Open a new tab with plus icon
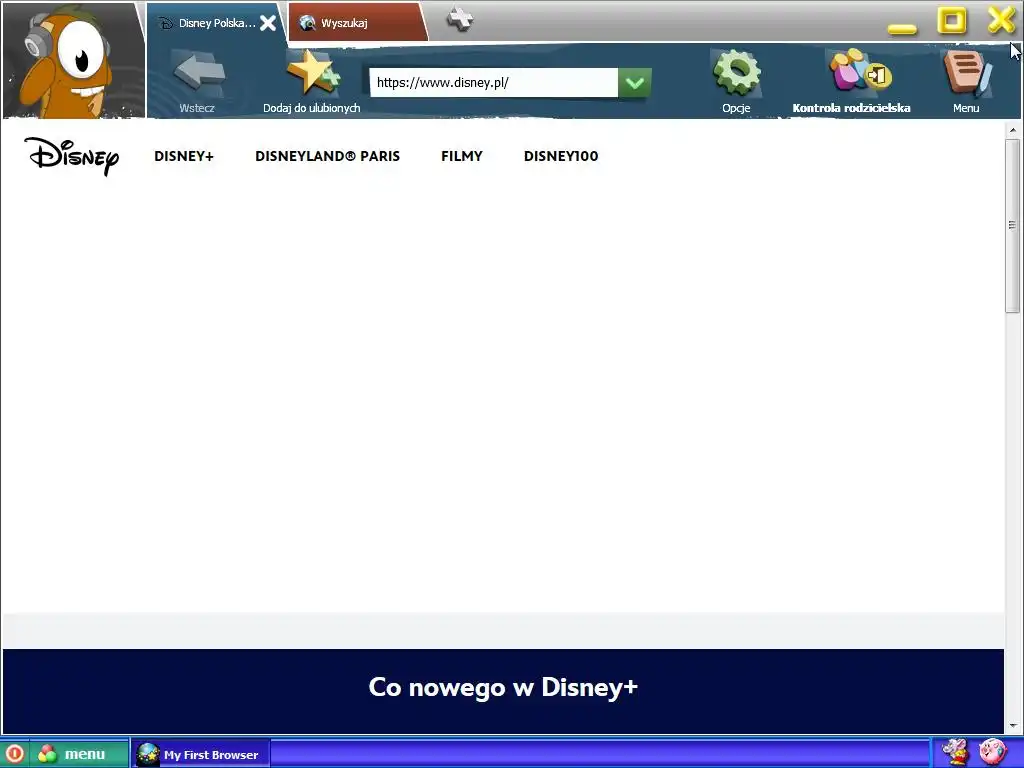 [460, 19]
